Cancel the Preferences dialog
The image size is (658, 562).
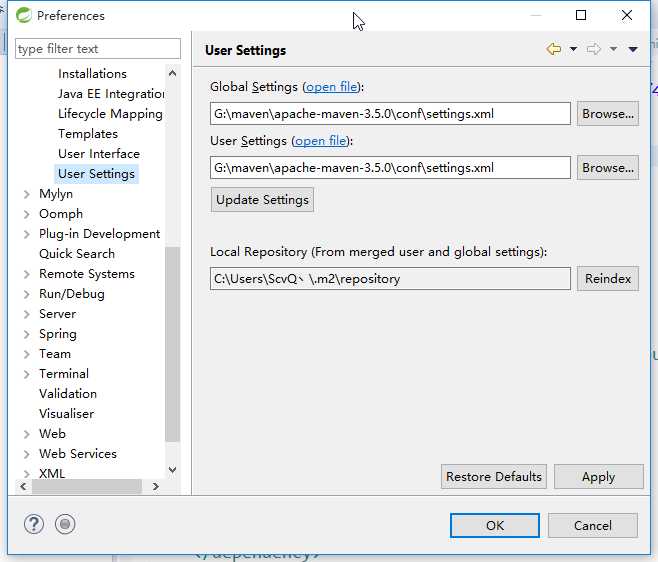[x=593, y=525]
